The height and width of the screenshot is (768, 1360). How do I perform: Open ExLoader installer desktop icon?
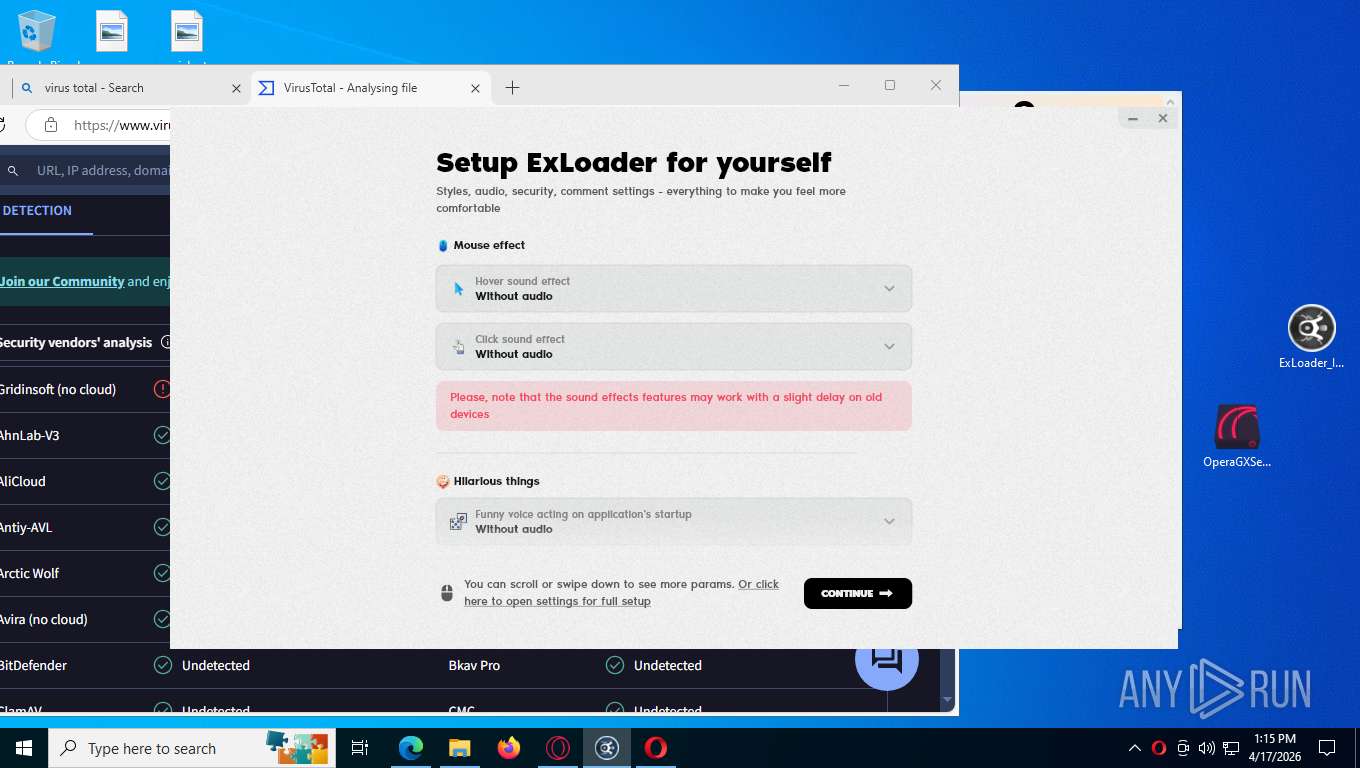pyautogui.click(x=1311, y=337)
